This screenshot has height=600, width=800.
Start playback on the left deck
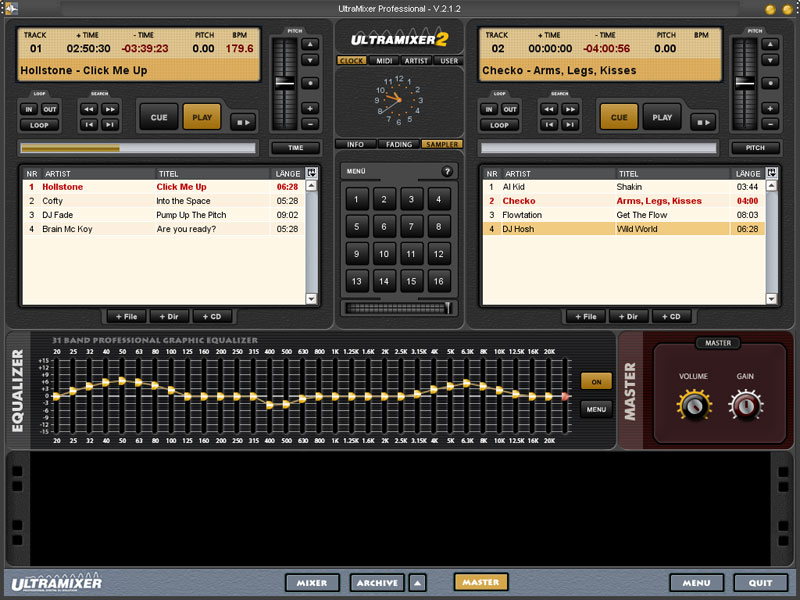pyautogui.click(x=202, y=117)
